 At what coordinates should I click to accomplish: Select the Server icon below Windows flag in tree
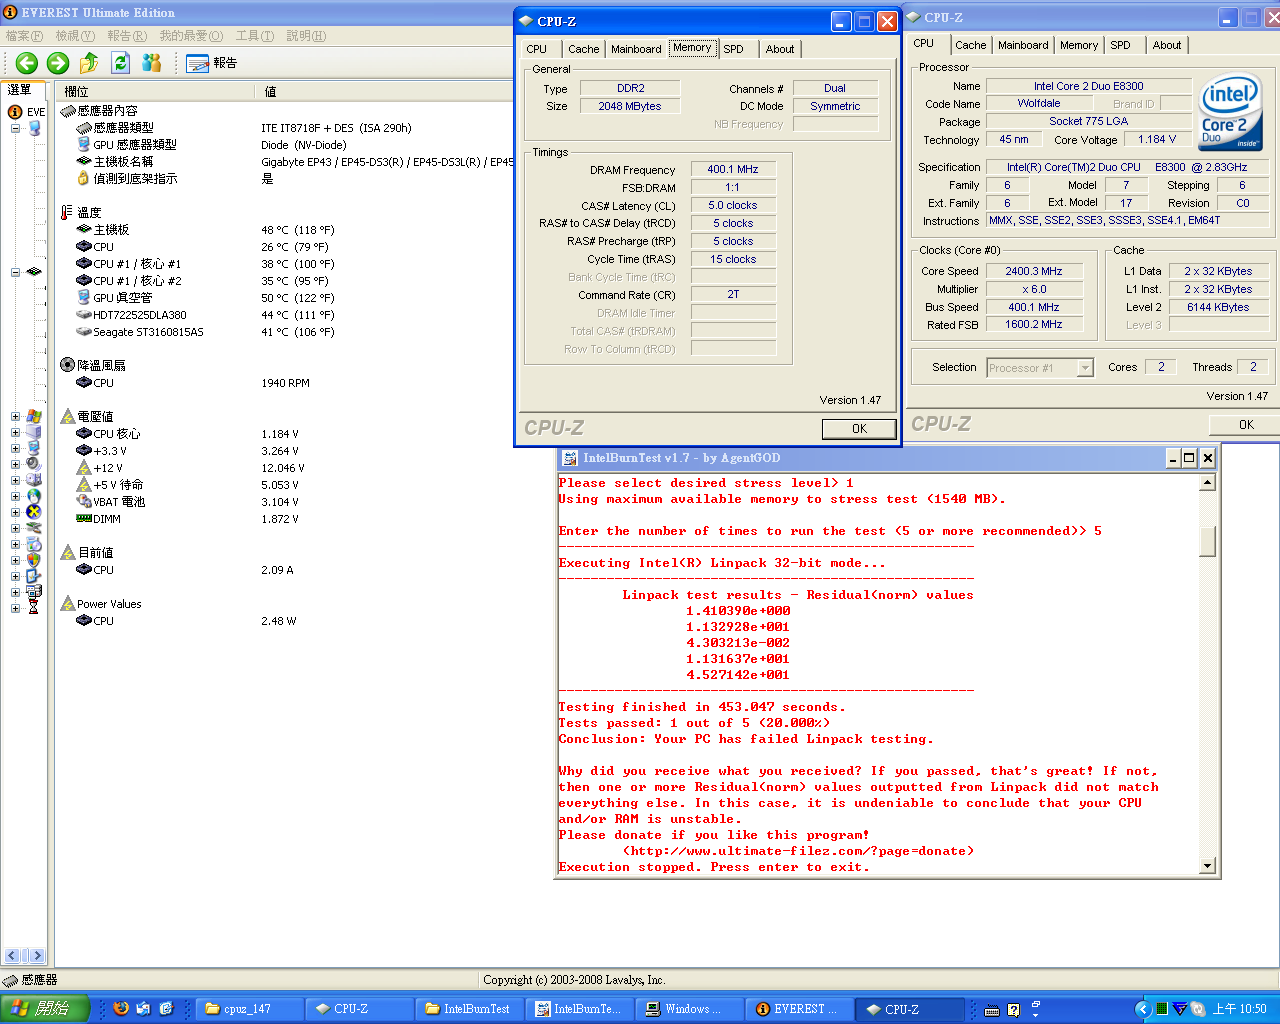(34, 432)
